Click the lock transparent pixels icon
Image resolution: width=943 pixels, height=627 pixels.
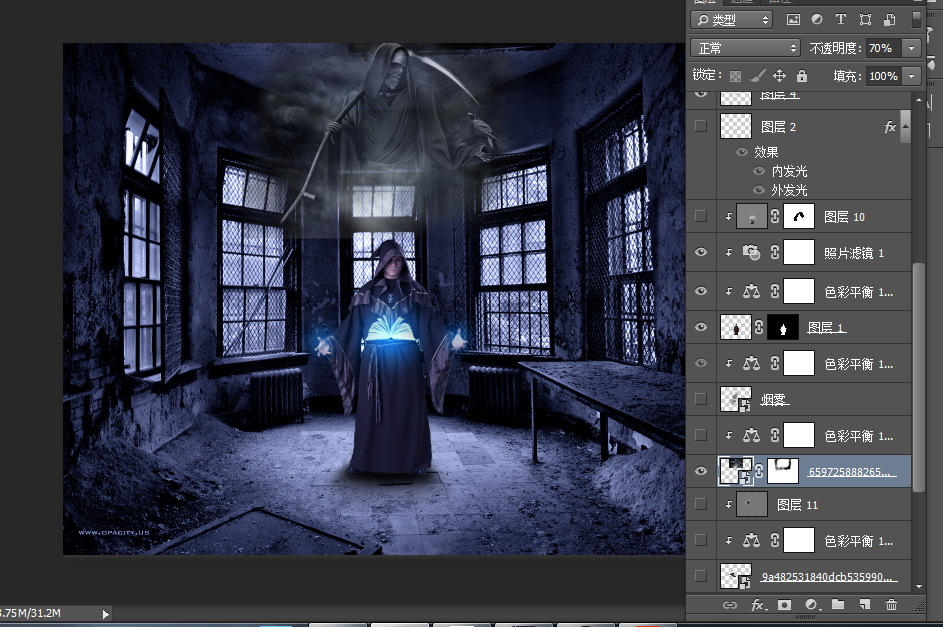[736, 76]
